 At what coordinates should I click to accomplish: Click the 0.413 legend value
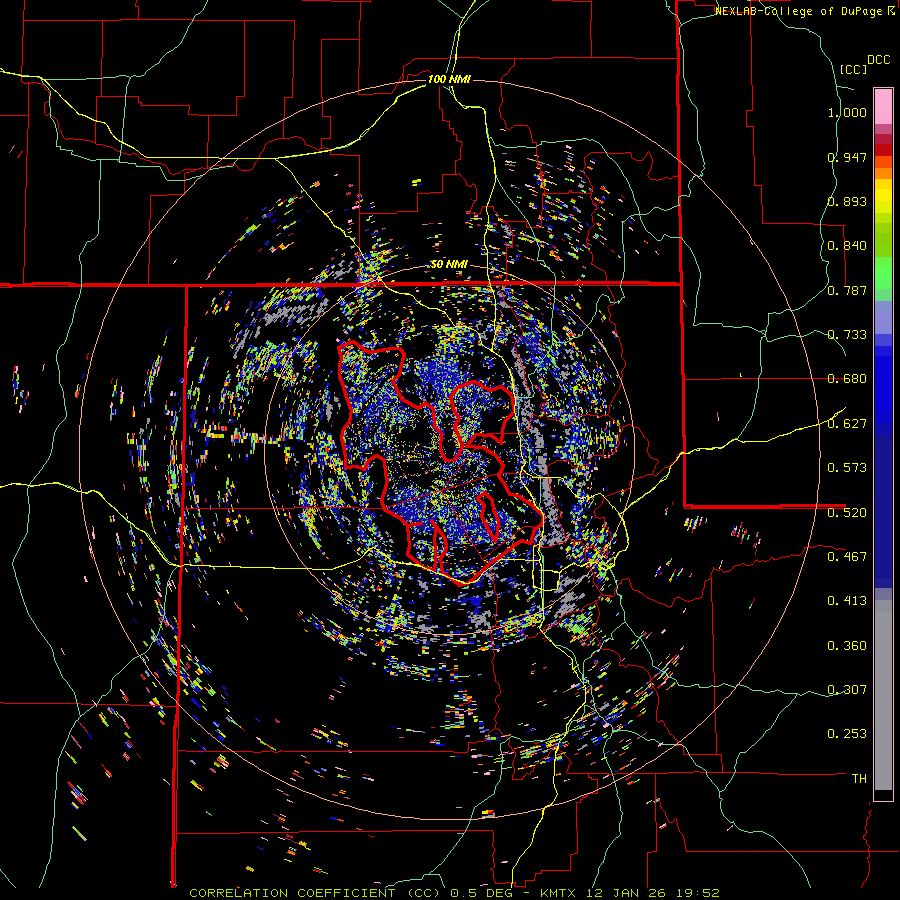point(847,601)
